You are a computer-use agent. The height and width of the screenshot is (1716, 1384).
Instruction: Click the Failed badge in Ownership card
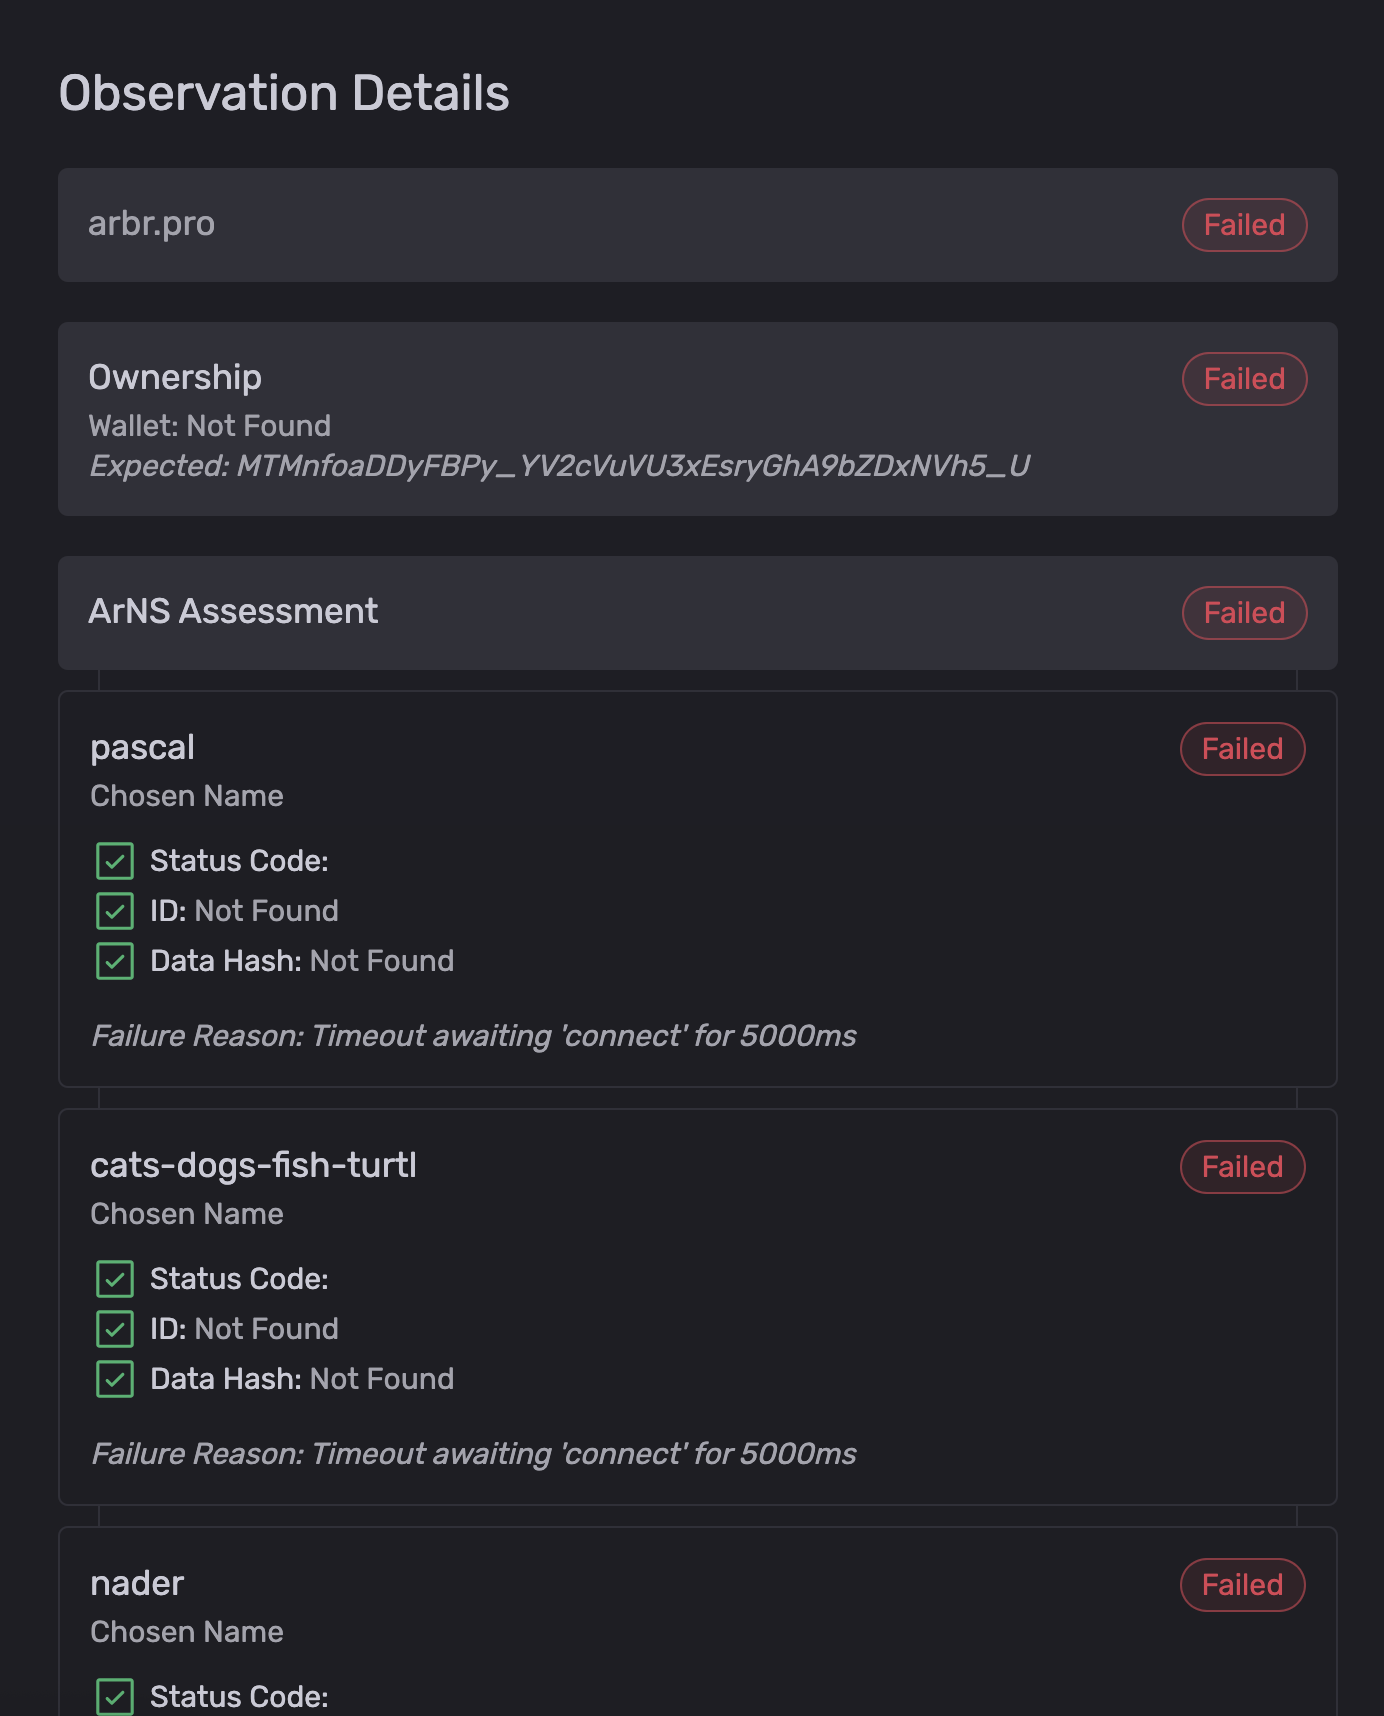[x=1244, y=379]
